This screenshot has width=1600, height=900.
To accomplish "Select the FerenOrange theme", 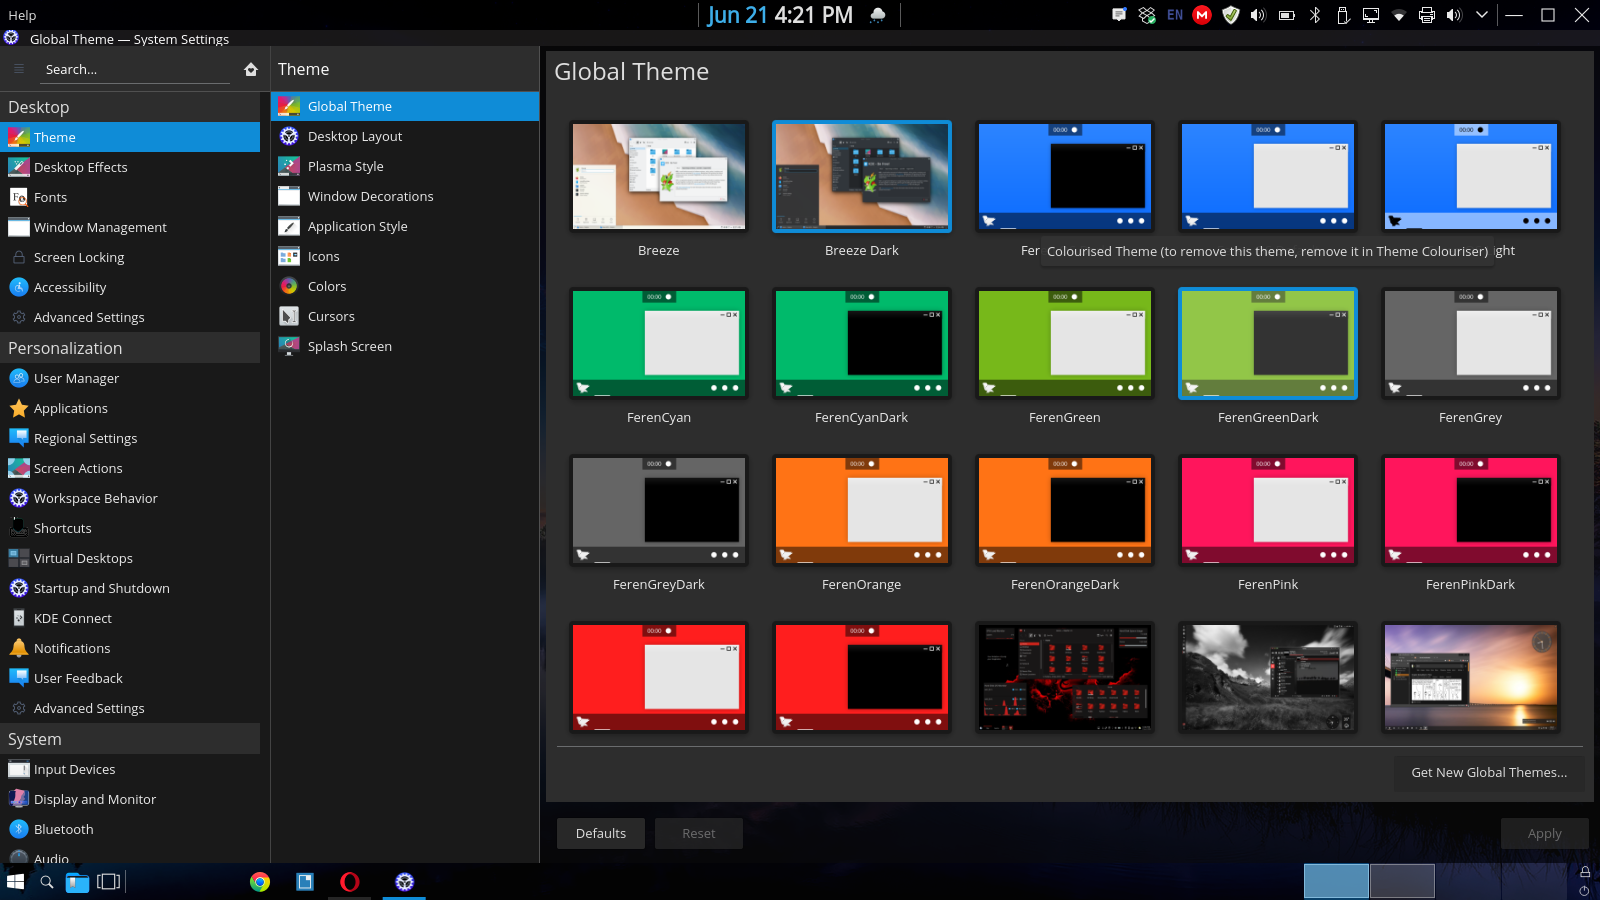I will [x=862, y=510].
